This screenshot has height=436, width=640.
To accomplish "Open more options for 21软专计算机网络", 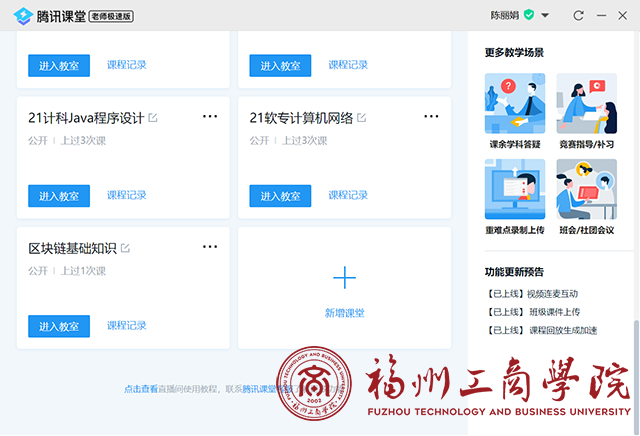I will tap(431, 117).
